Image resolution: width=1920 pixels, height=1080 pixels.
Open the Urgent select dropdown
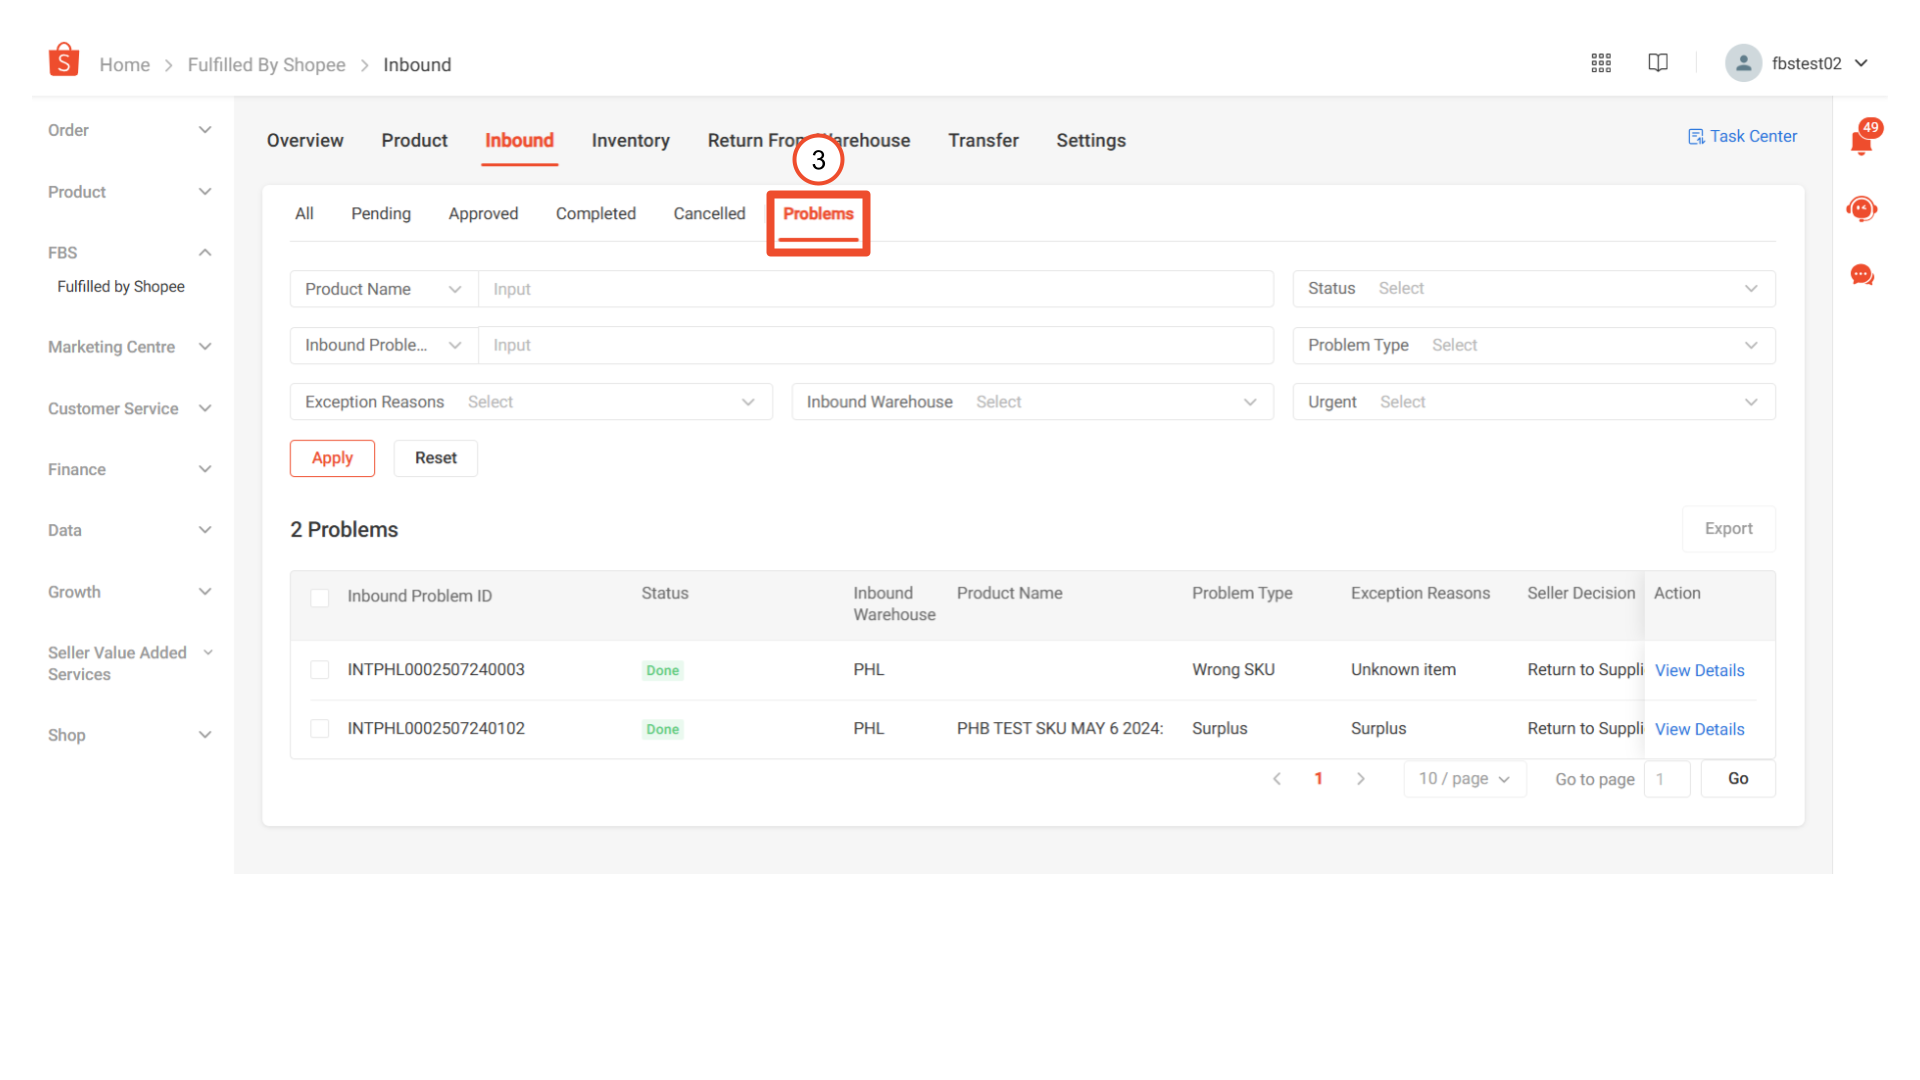1534,402
